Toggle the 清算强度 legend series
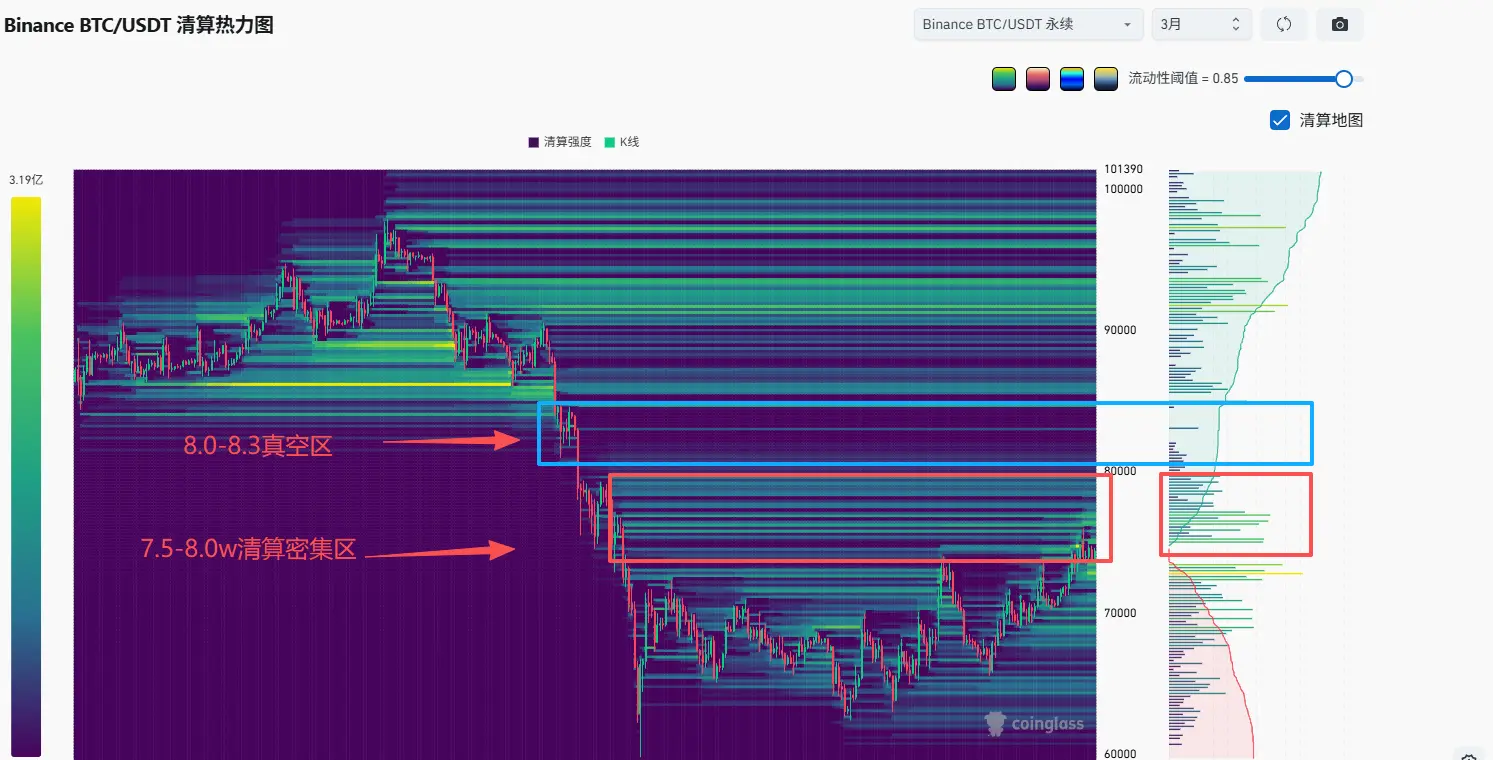 tap(560, 142)
